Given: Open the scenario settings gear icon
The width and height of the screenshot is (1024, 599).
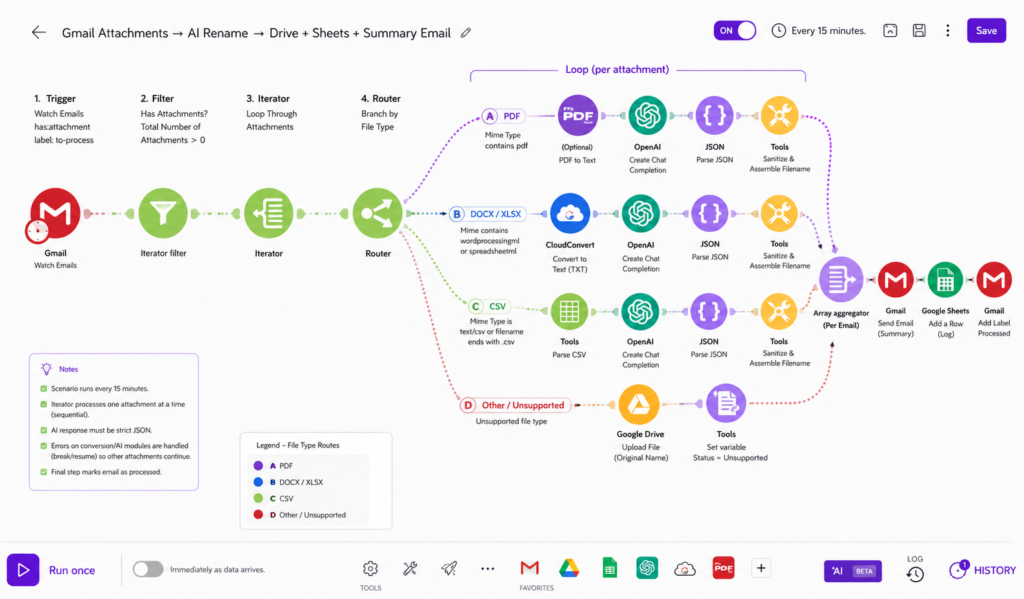Looking at the screenshot, I should tap(370, 569).
